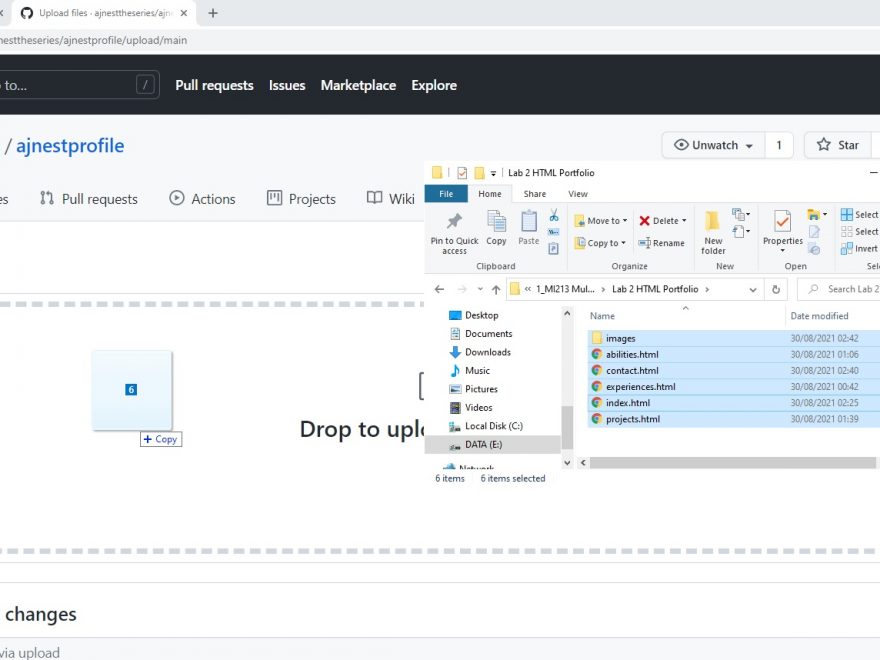Expand the Move to dropdown
This screenshot has height=660, width=880.
[x=601, y=221]
